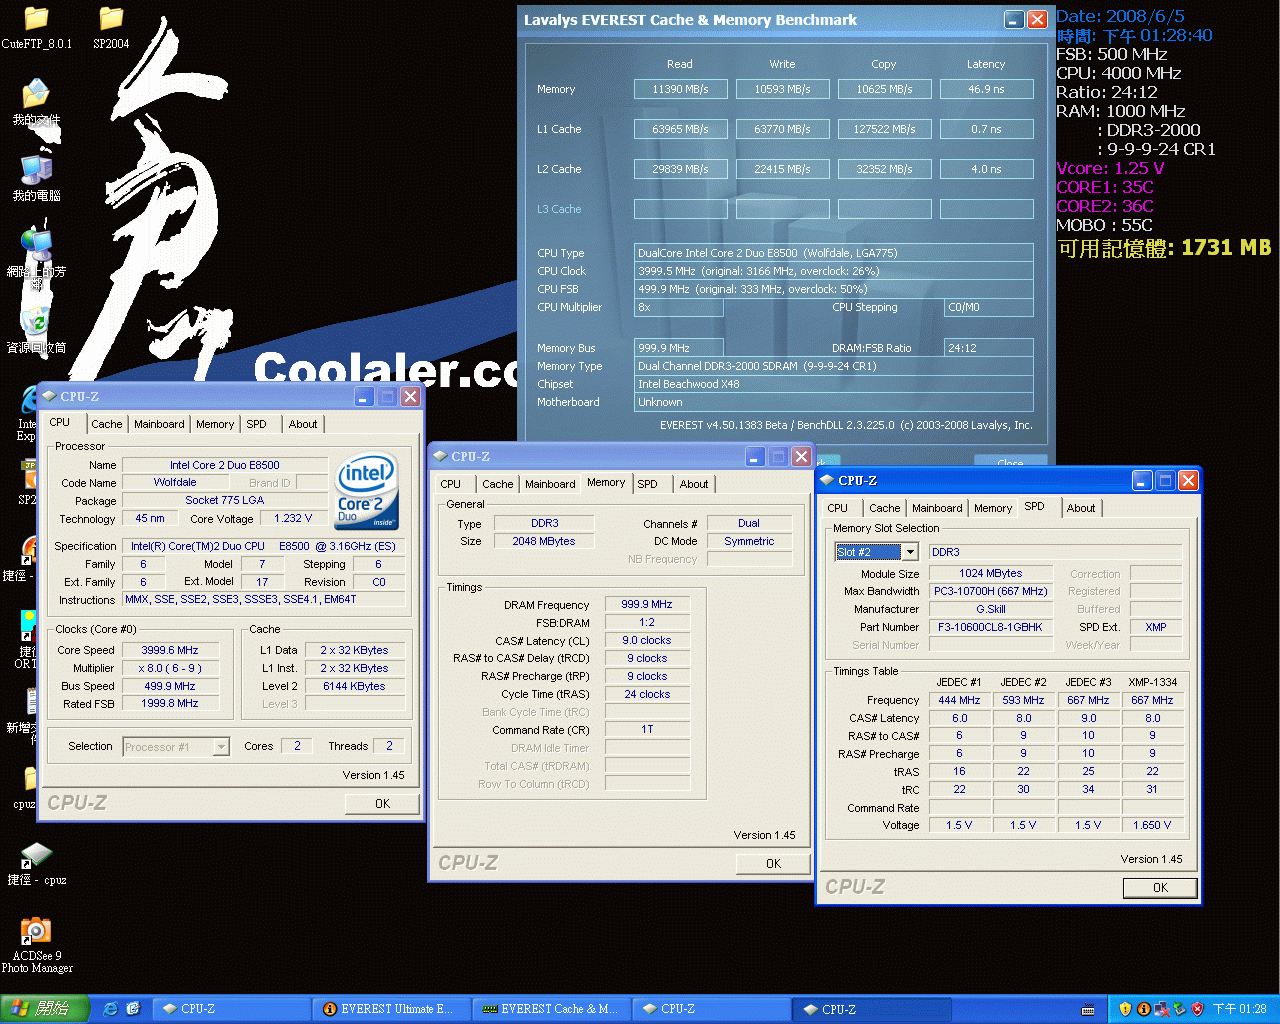Click the XMP-1334 voltage value 1.650 V
This screenshot has width=1280, height=1024.
pos(1152,825)
